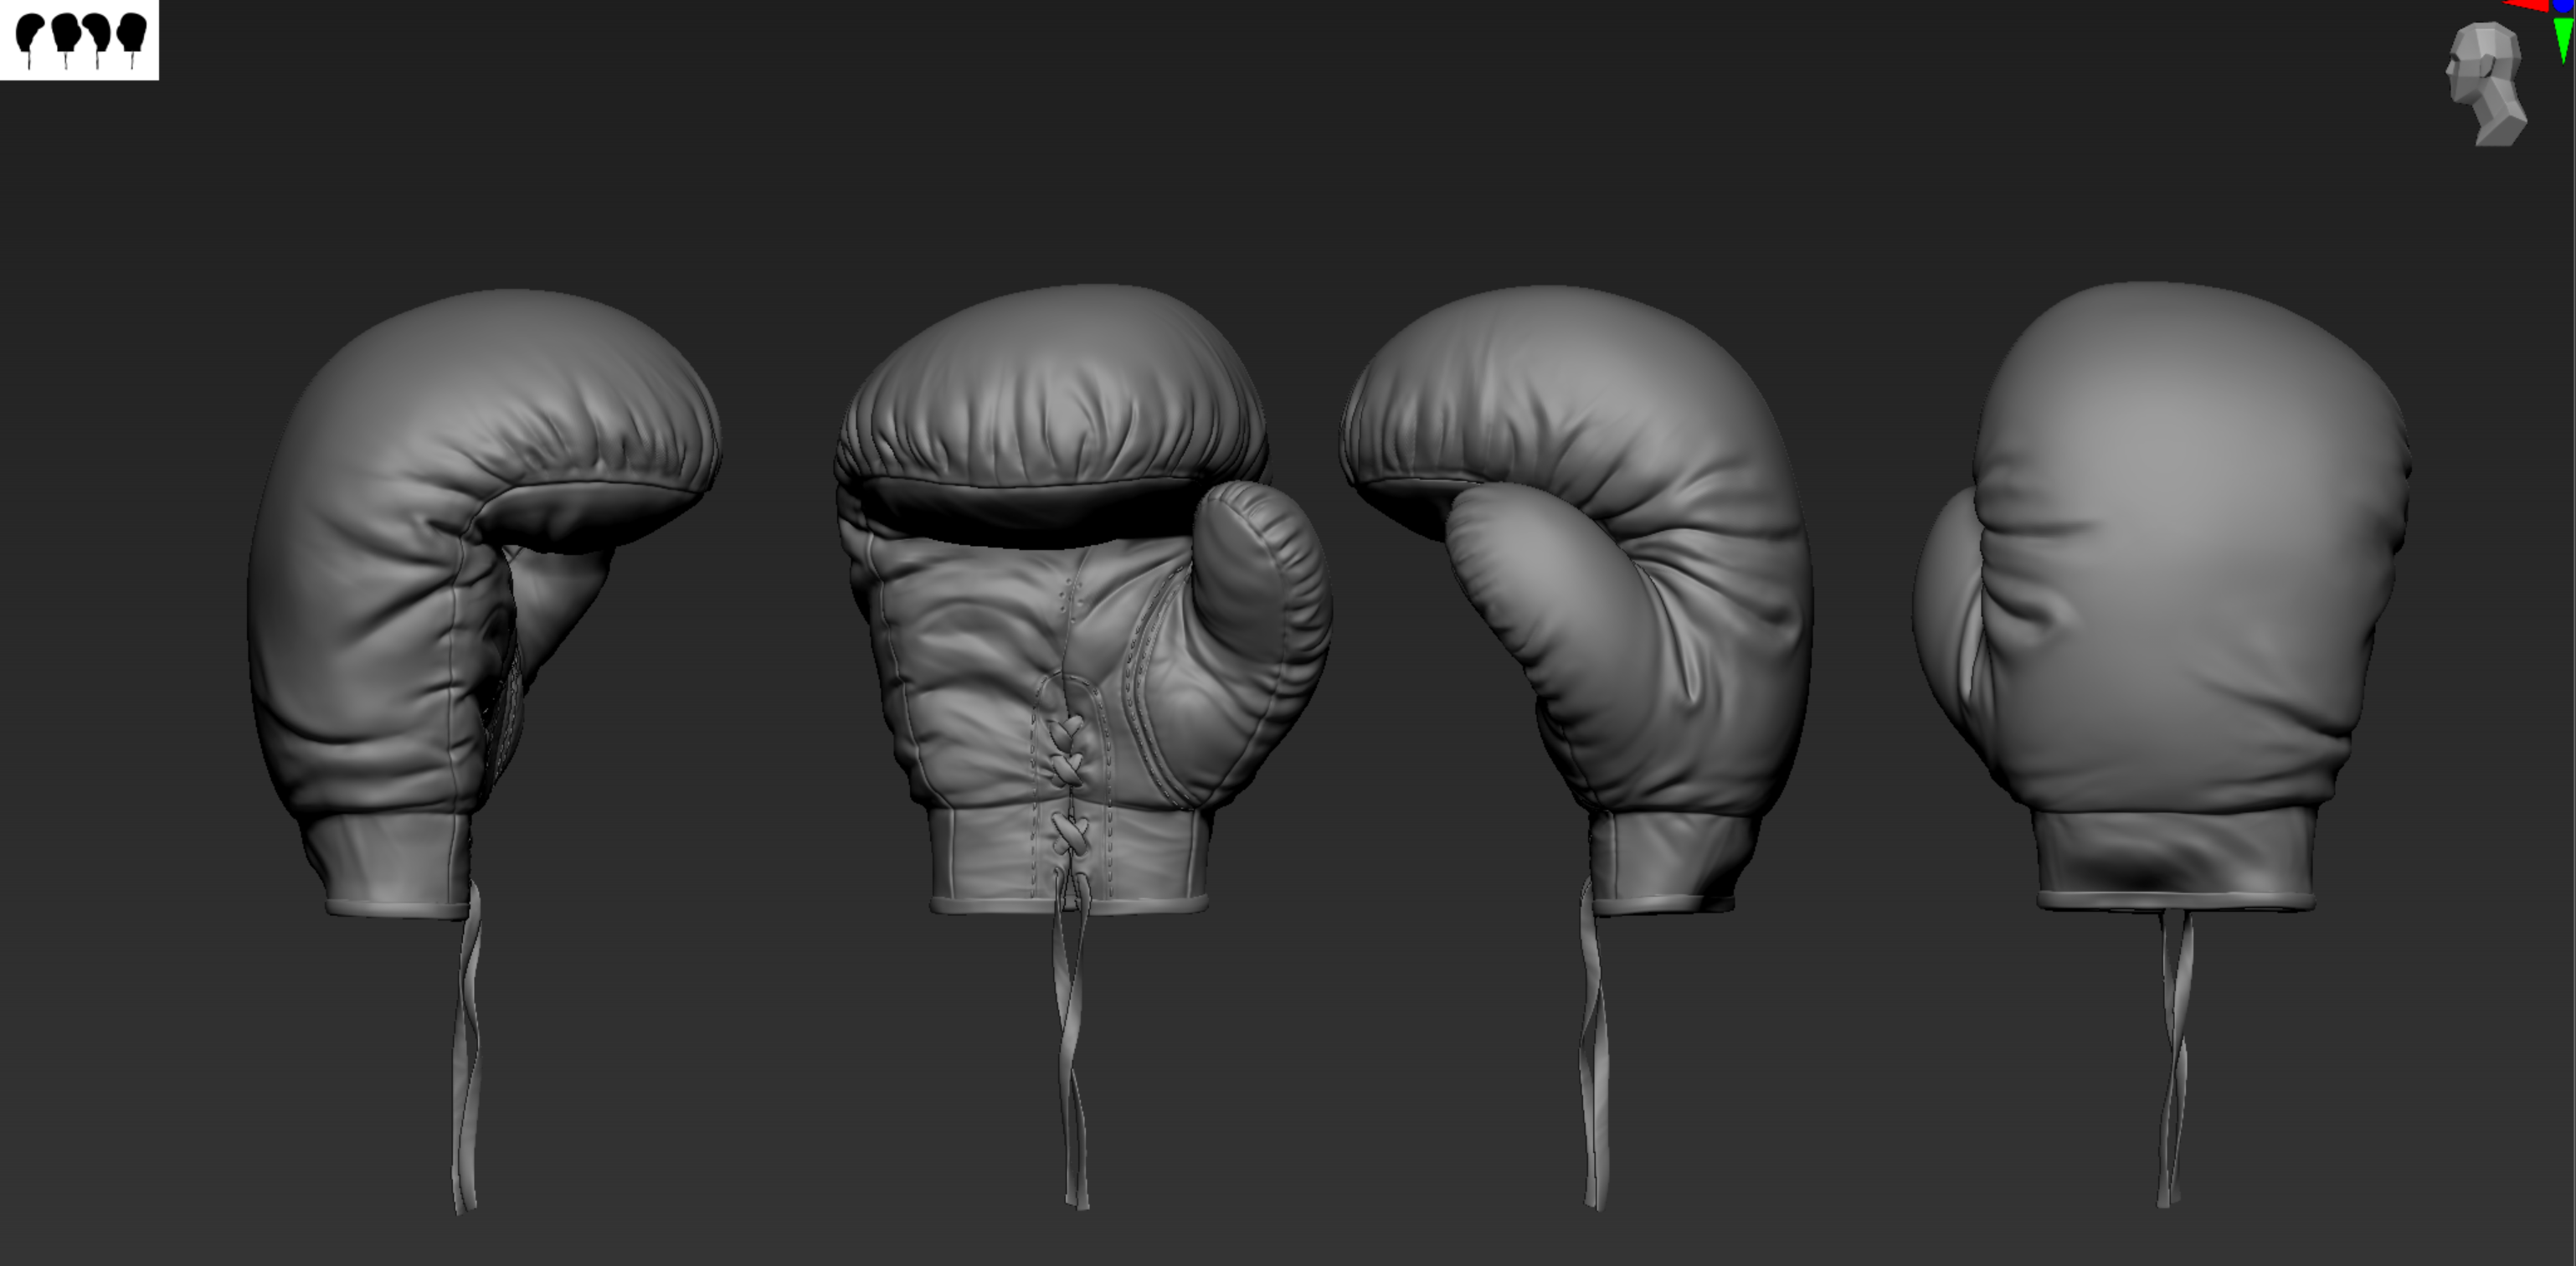2576x1266 pixels.
Task: Select the third glove silhouette reference image
Action: (x=97, y=33)
